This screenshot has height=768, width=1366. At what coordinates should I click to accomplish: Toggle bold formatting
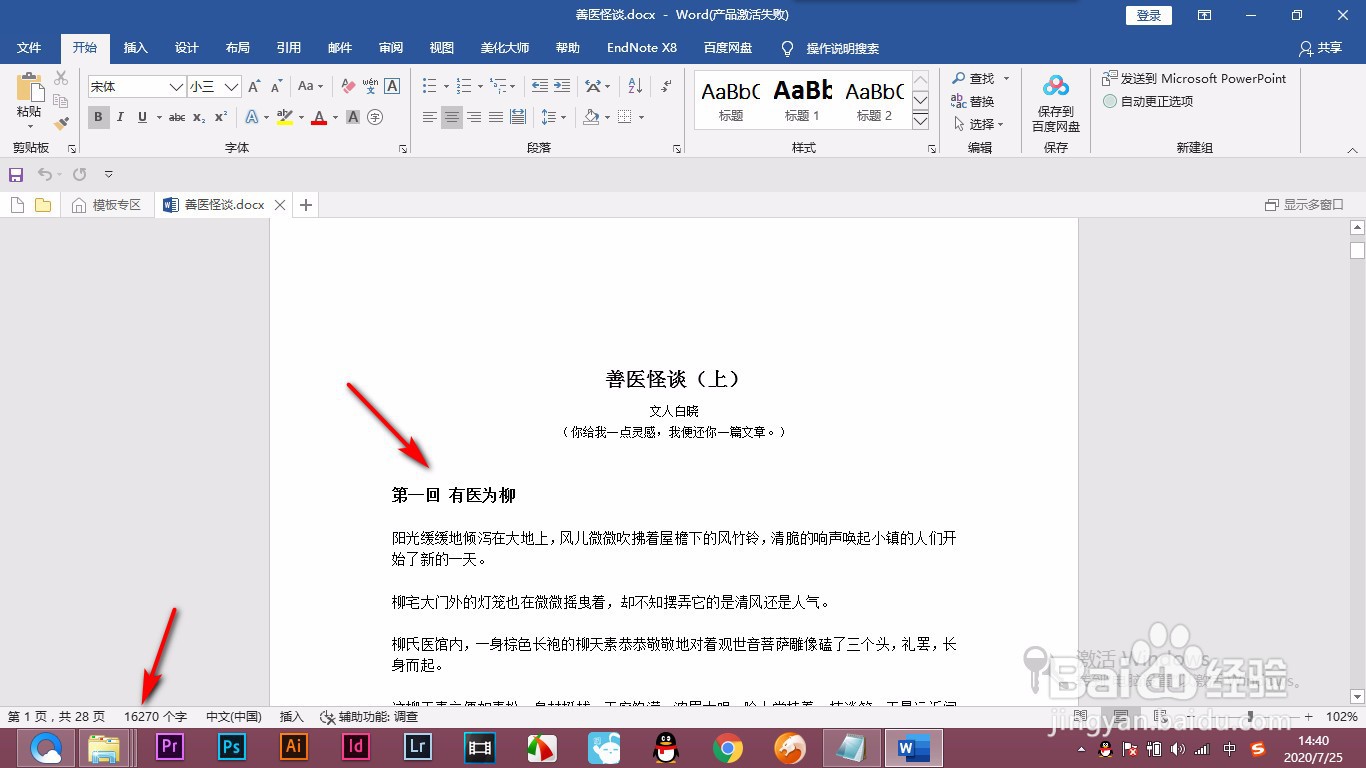click(x=97, y=117)
